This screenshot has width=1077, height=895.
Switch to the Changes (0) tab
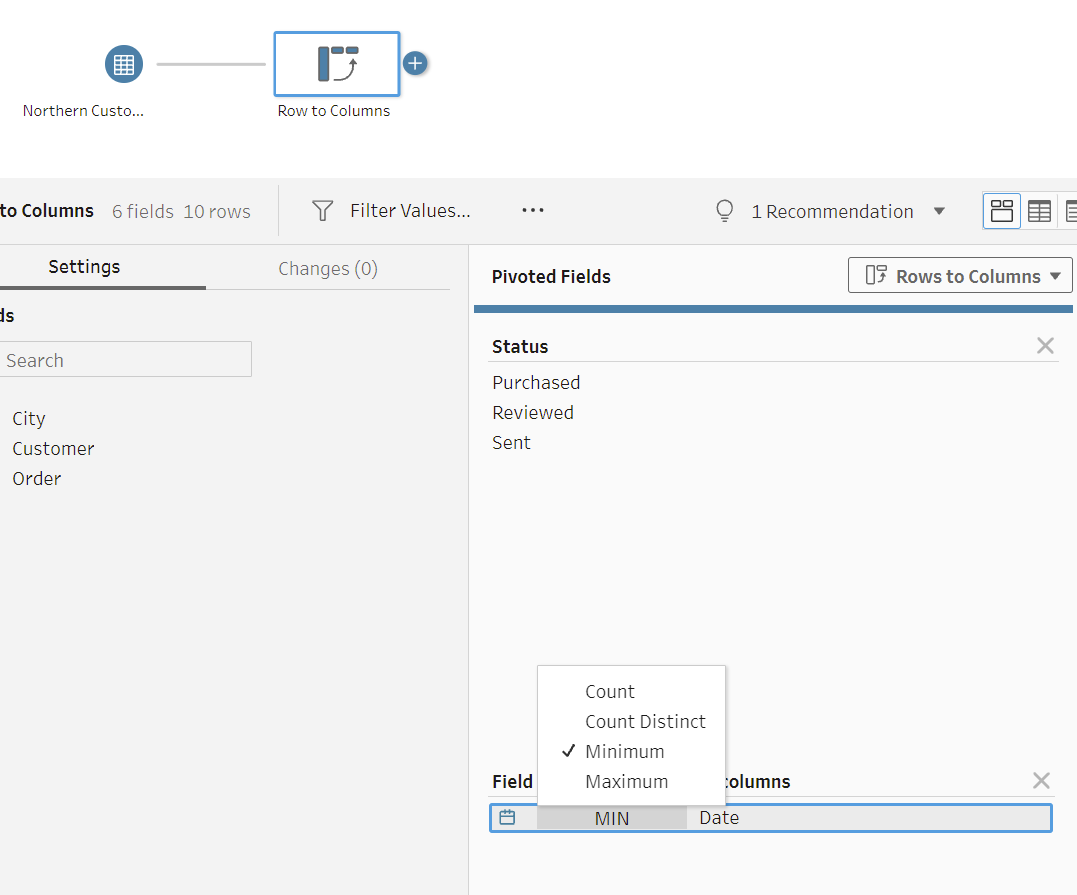pyautogui.click(x=327, y=268)
